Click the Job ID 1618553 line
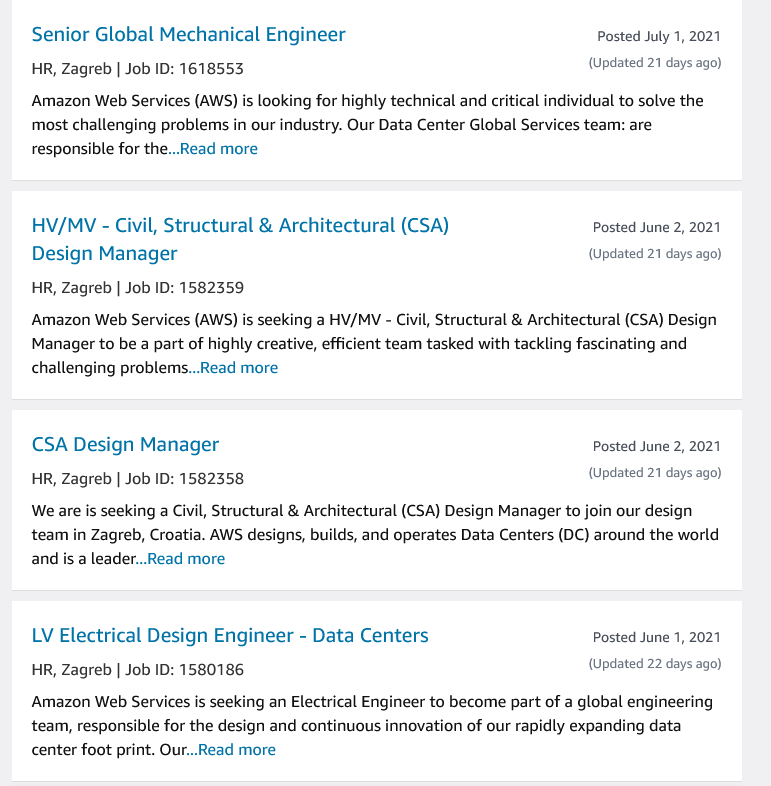Viewport: 771px width, 786px height. [x=137, y=69]
